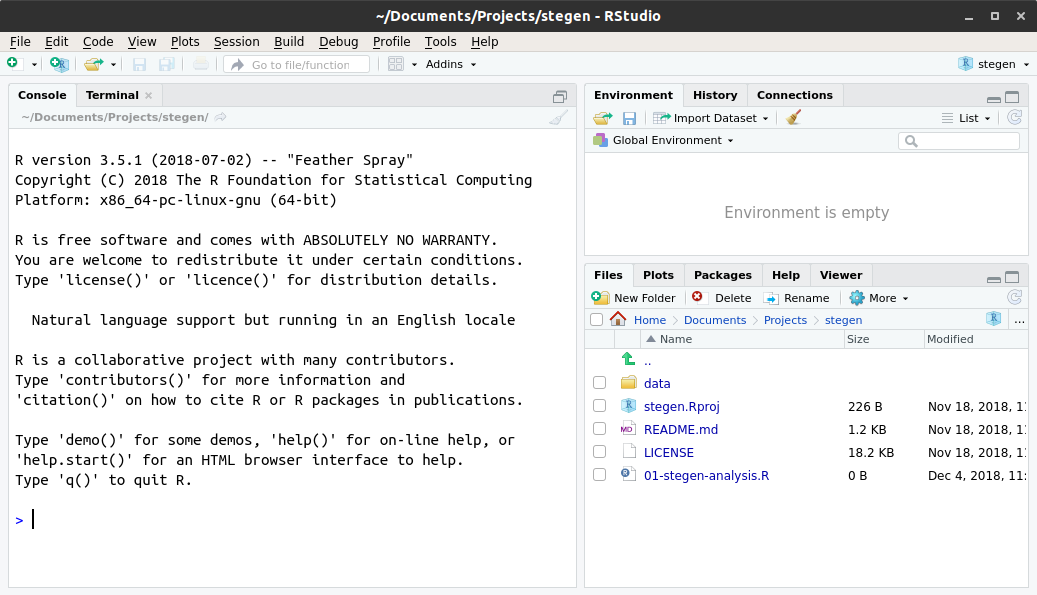This screenshot has width=1037, height=595.
Task: Check the box for README.md
Action: pos(599,429)
